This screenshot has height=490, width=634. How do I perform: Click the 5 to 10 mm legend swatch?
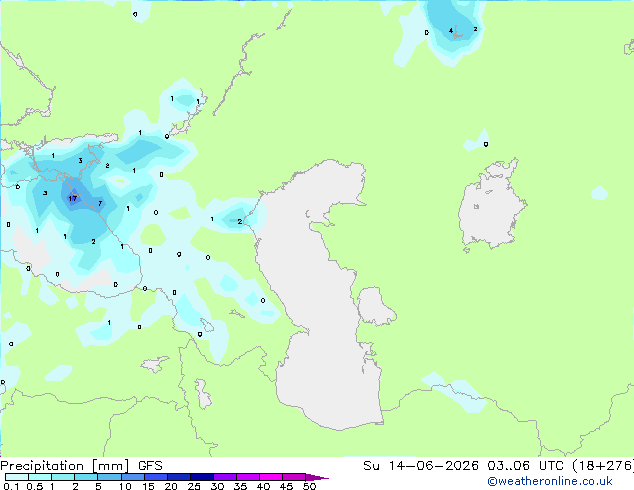coord(109,477)
